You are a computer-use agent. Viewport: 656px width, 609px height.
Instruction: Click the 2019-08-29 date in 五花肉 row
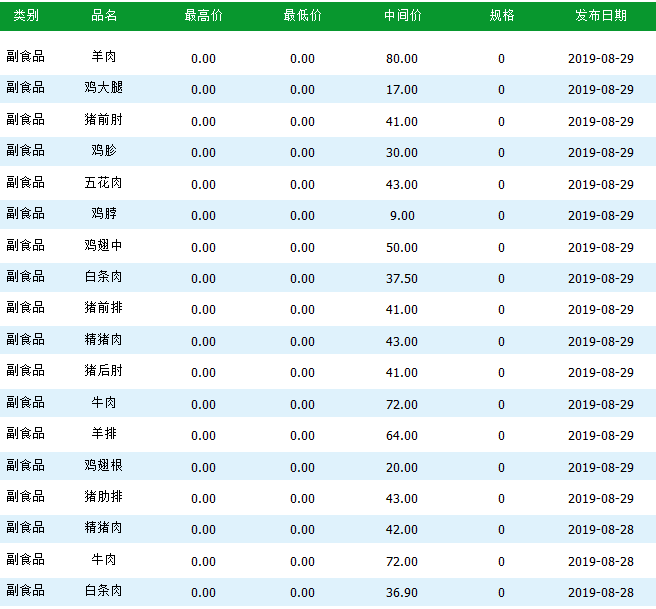pos(601,184)
